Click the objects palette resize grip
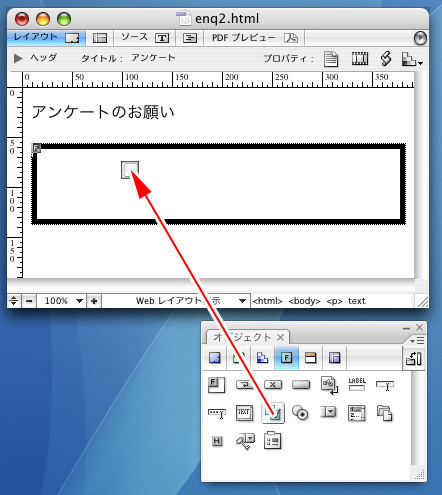Viewport: 442px width, 495px height. click(x=421, y=474)
